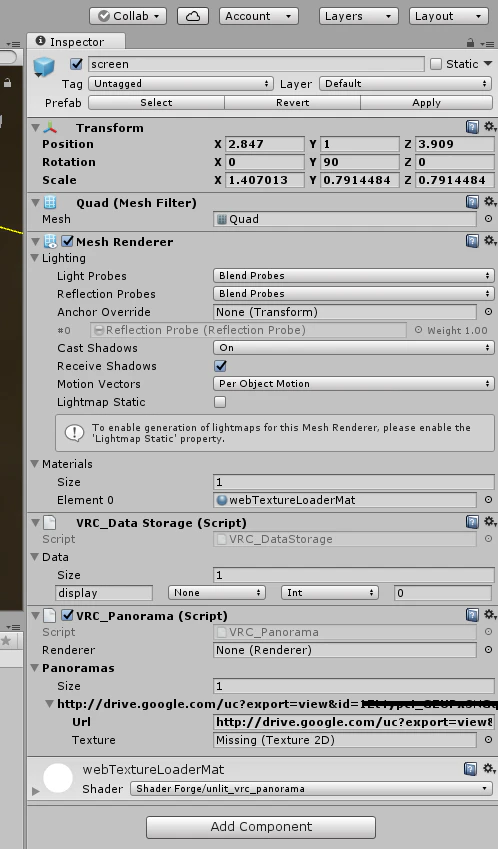Toggle the VRC_Panorama enabled checkbox
498x849 pixels.
click(67, 615)
